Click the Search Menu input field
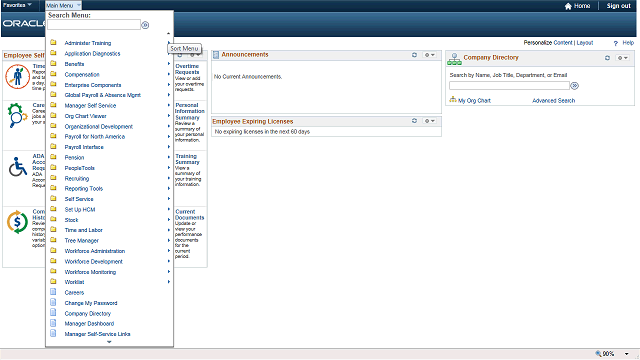 coord(94,25)
